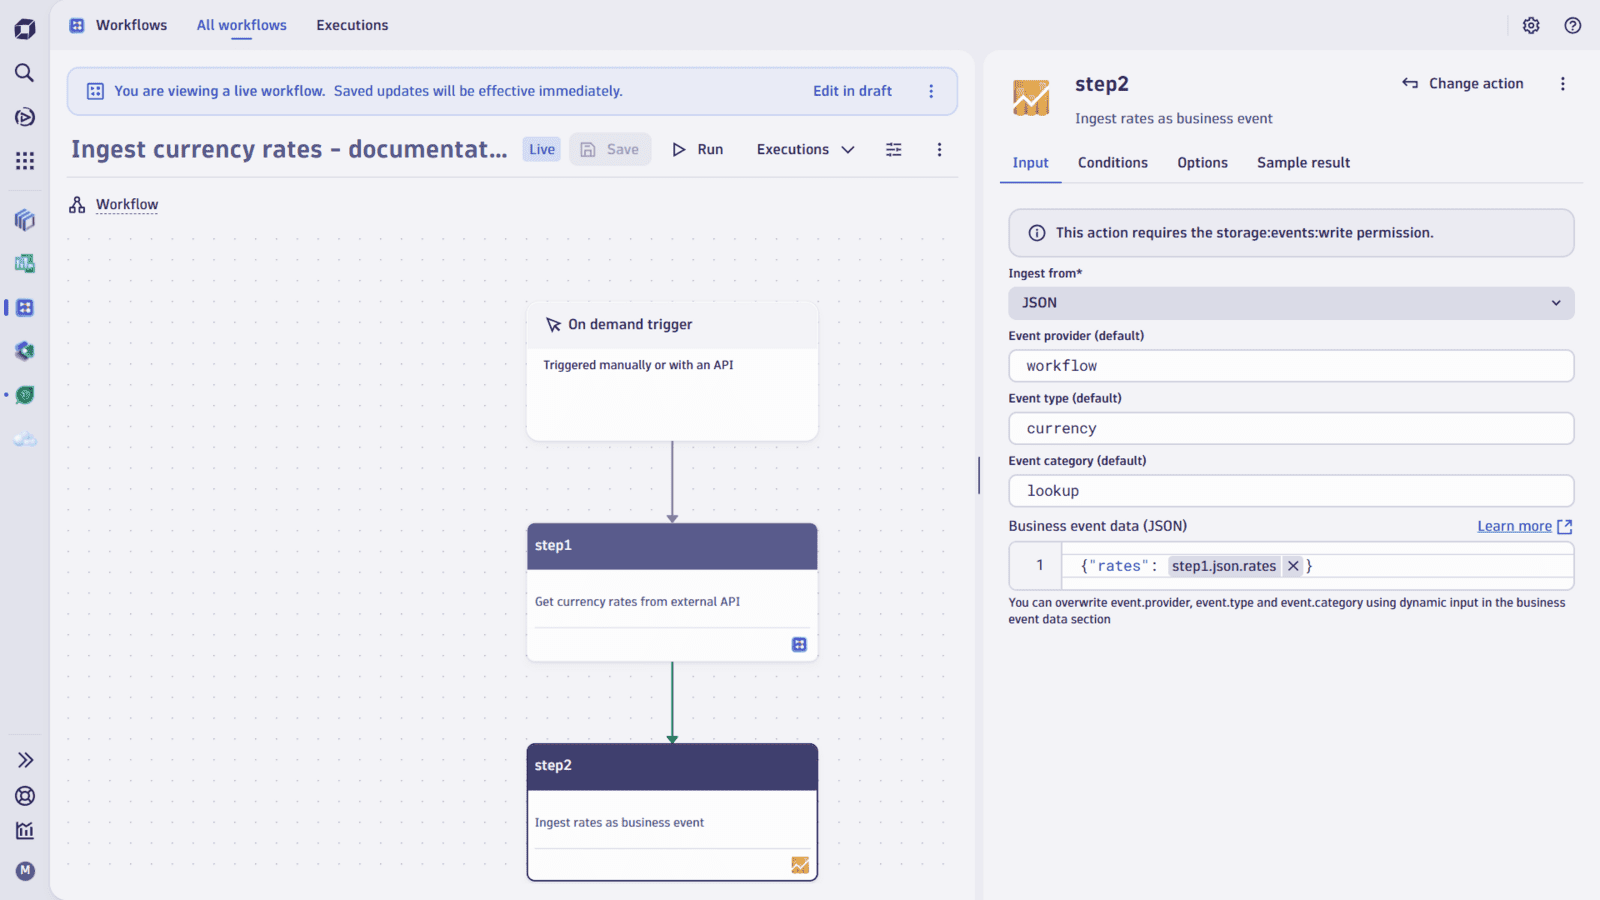Open the Executions page in top navigation
1600x900 pixels.
pos(352,25)
